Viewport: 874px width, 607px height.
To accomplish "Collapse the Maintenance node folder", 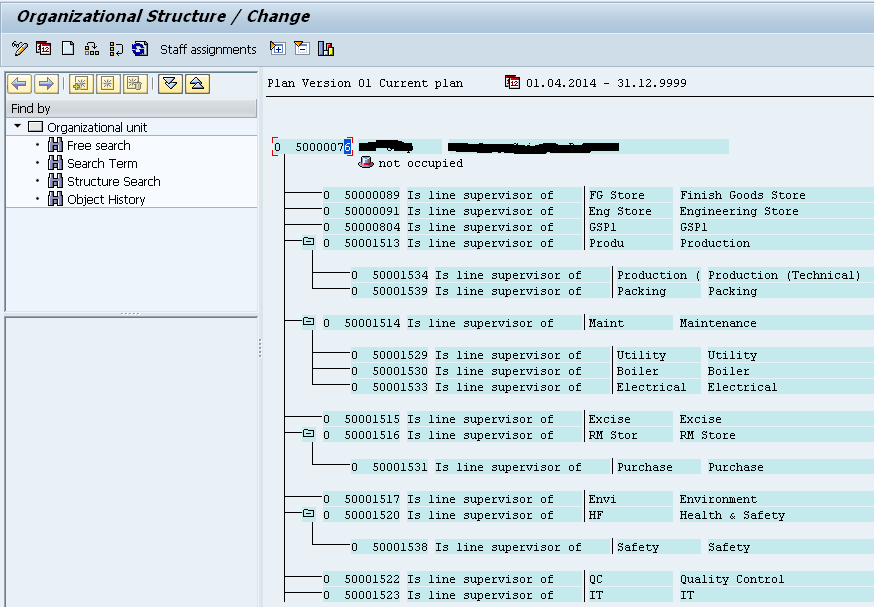I will (x=308, y=322).
